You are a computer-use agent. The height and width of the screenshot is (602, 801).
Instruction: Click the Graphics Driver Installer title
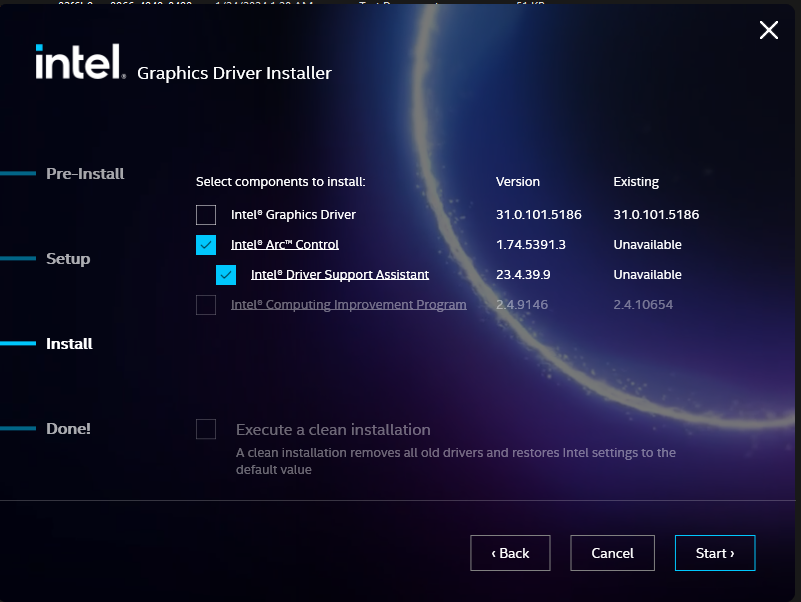point(234,73)
